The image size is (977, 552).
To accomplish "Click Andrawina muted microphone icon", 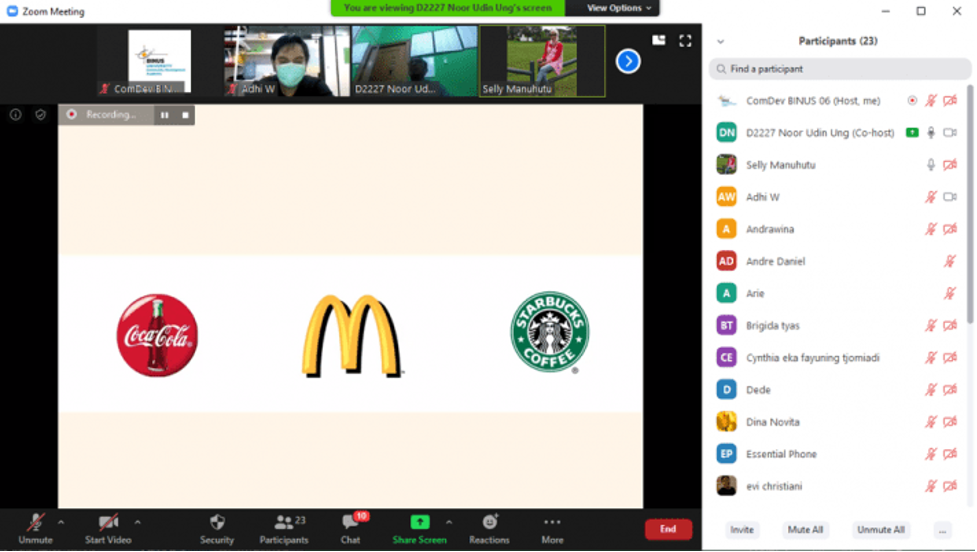I will pyautogui.click(x=931, y=229).
